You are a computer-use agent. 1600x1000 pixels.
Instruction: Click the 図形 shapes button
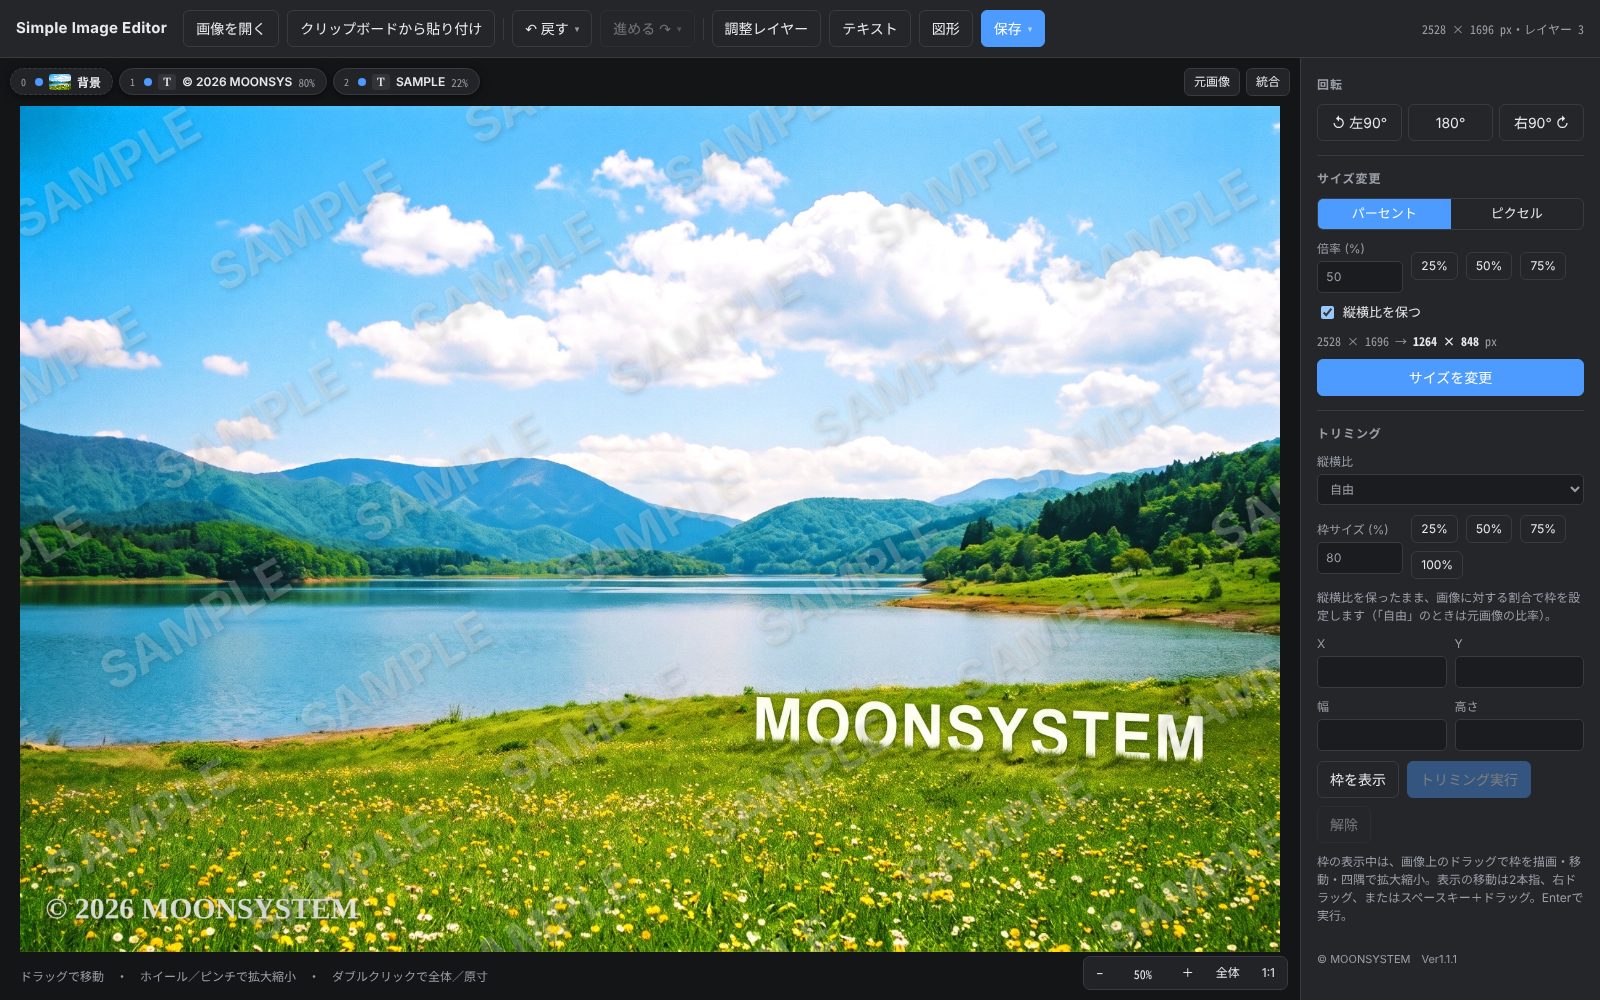pyautogui.click(x=946, y=29)
